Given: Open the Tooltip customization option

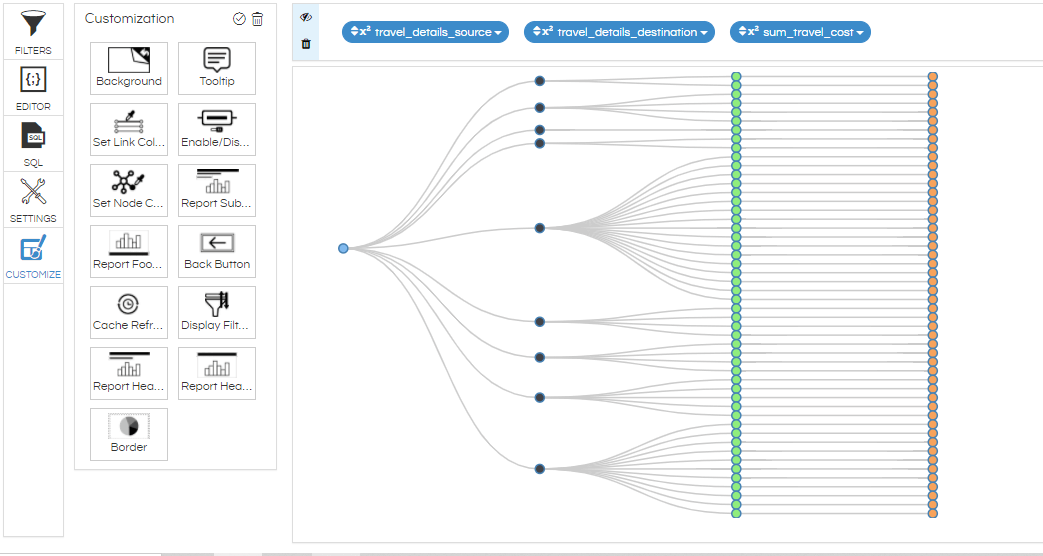Looking at the screenshot, I should [x=217, y=69].
